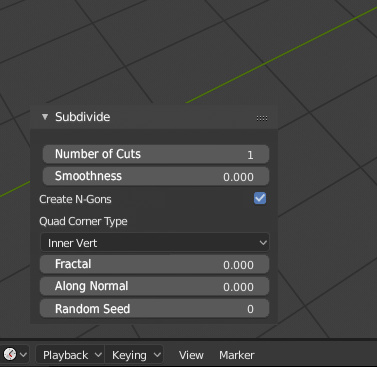Open the timeline editor type selector
The width and height of the screenshot is (377, 367).
(x=15, y=354)
